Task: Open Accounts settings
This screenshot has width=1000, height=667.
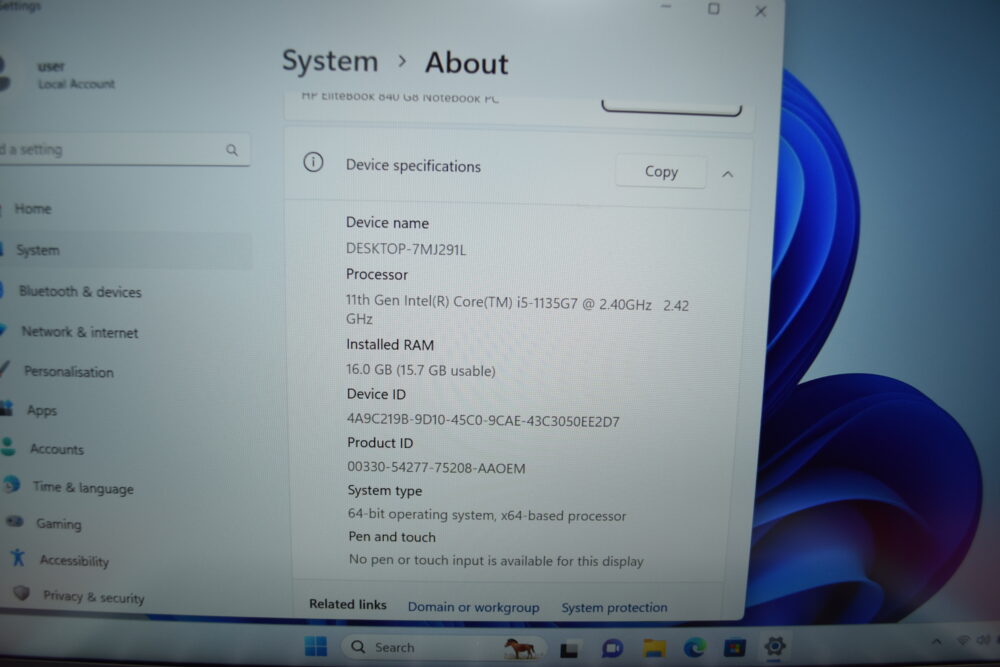Action: (x=57, y=449)
